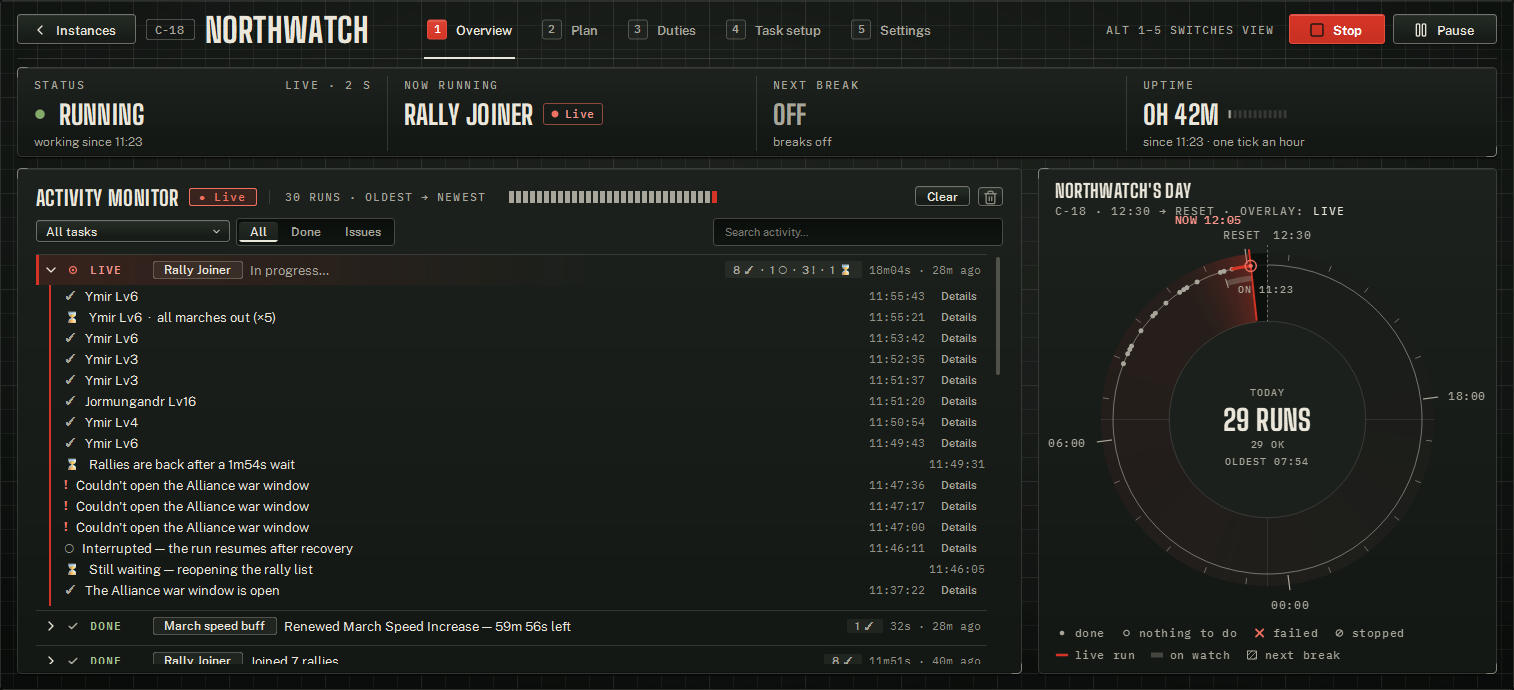Collapse the live Rally Joiner run
Screen dimensions: 1514x690
[51, 270]
